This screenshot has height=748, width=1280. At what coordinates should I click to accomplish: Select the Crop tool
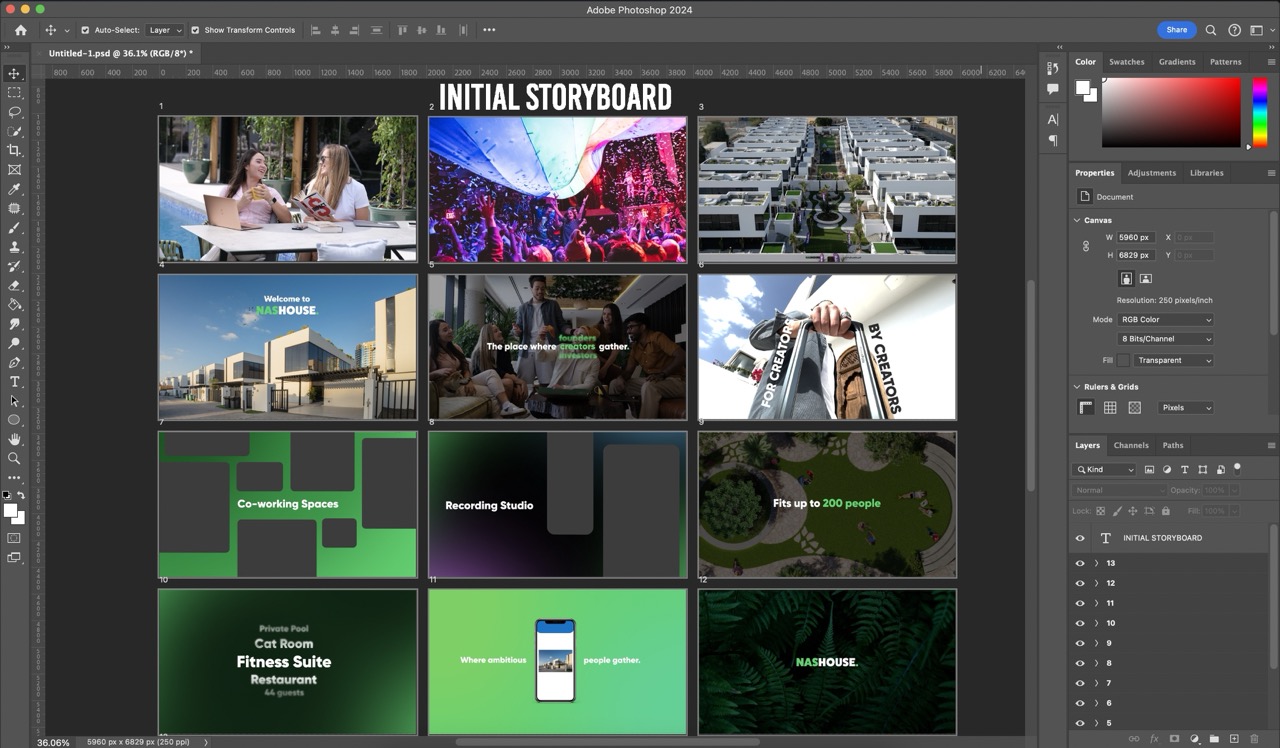point(14,150)
